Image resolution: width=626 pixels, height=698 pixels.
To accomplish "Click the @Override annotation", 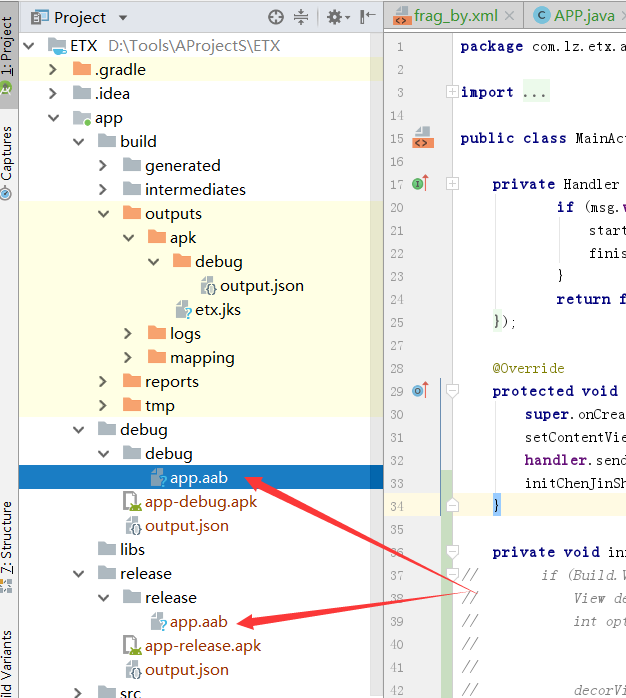I will coord(528,368).
